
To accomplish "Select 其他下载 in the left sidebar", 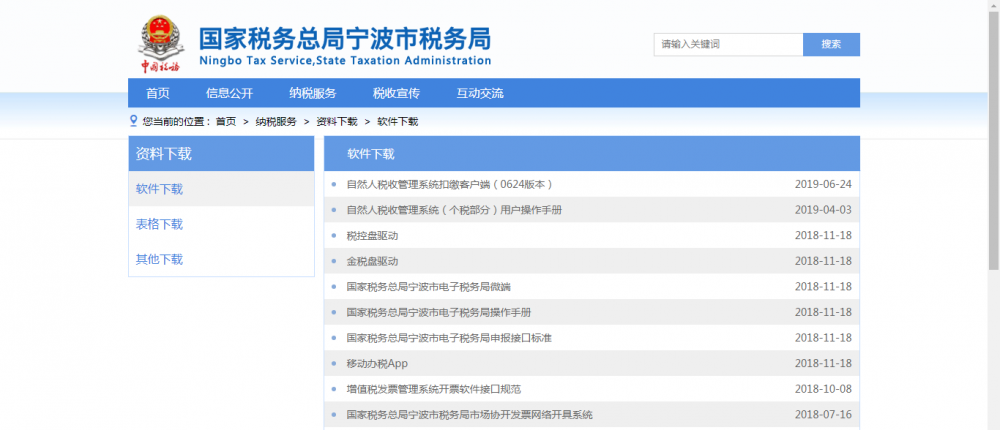I will click(160, 259).
